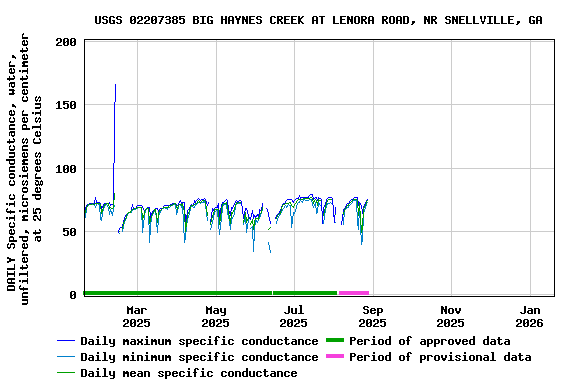Click the light blue minimum line legend swatch
The height and width of the screenshot is (384, 576).
[x=66, y=357]
